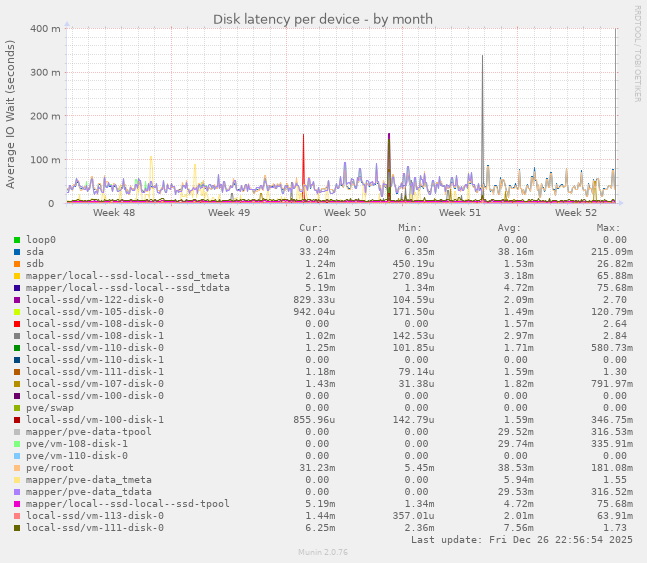Screen dimensions: 647x563
Task: Click the 'Last update: Fri Dec 26 22:56:54 2025' text
Action: (x=522, y=539)
